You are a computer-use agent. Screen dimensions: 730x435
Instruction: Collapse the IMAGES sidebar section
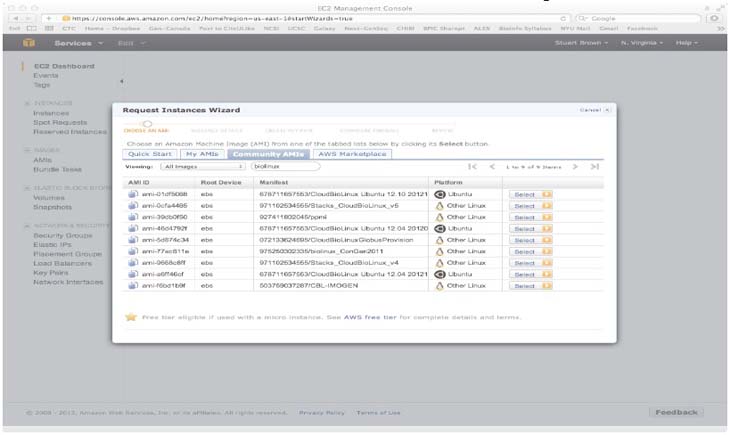pyautogui.click(x=27, y=150)
